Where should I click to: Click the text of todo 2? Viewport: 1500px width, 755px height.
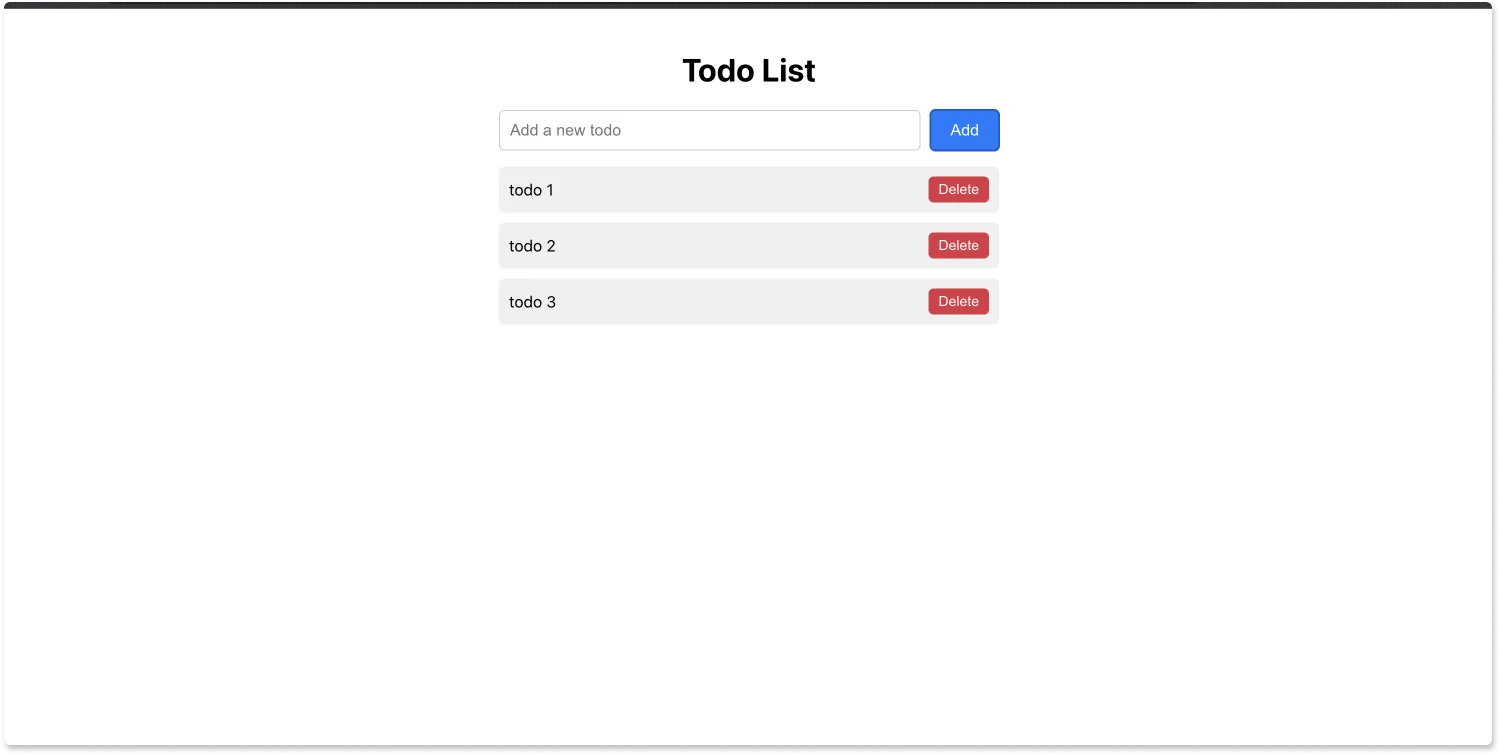[x=531, y=246]
